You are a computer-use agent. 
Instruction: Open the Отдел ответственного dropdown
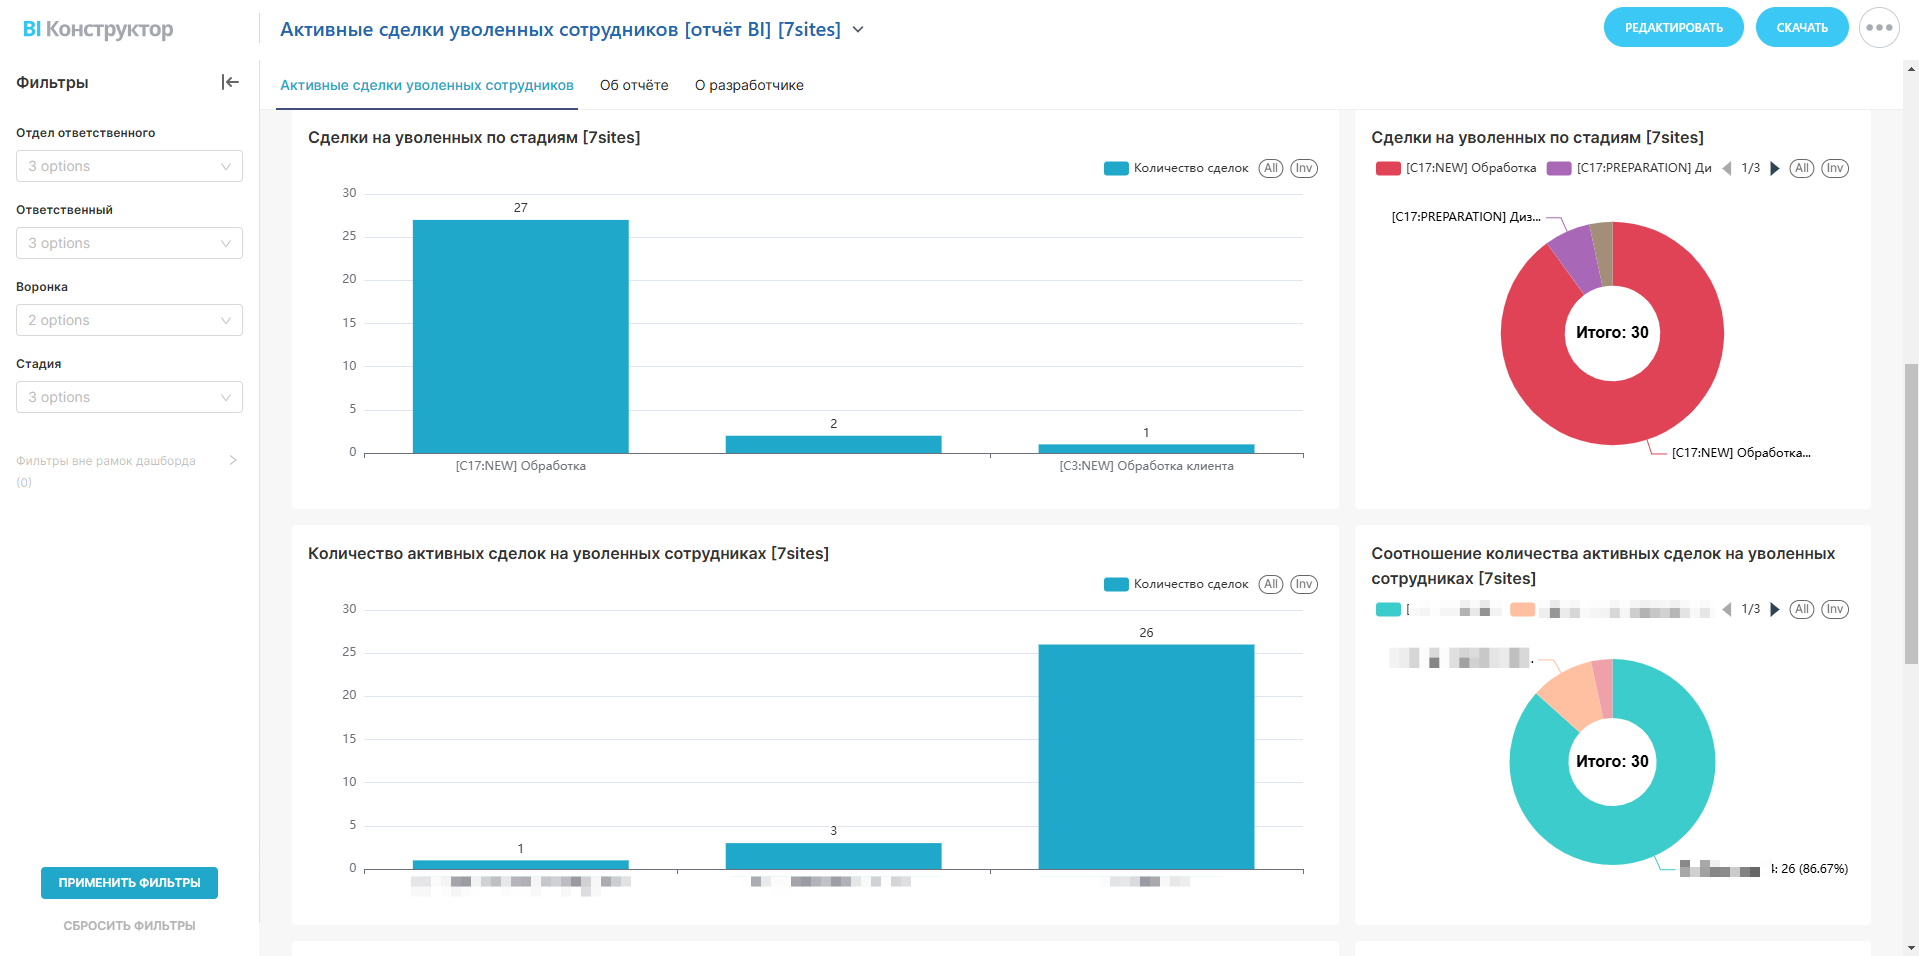pyautogui.click(x=129, y=166)
